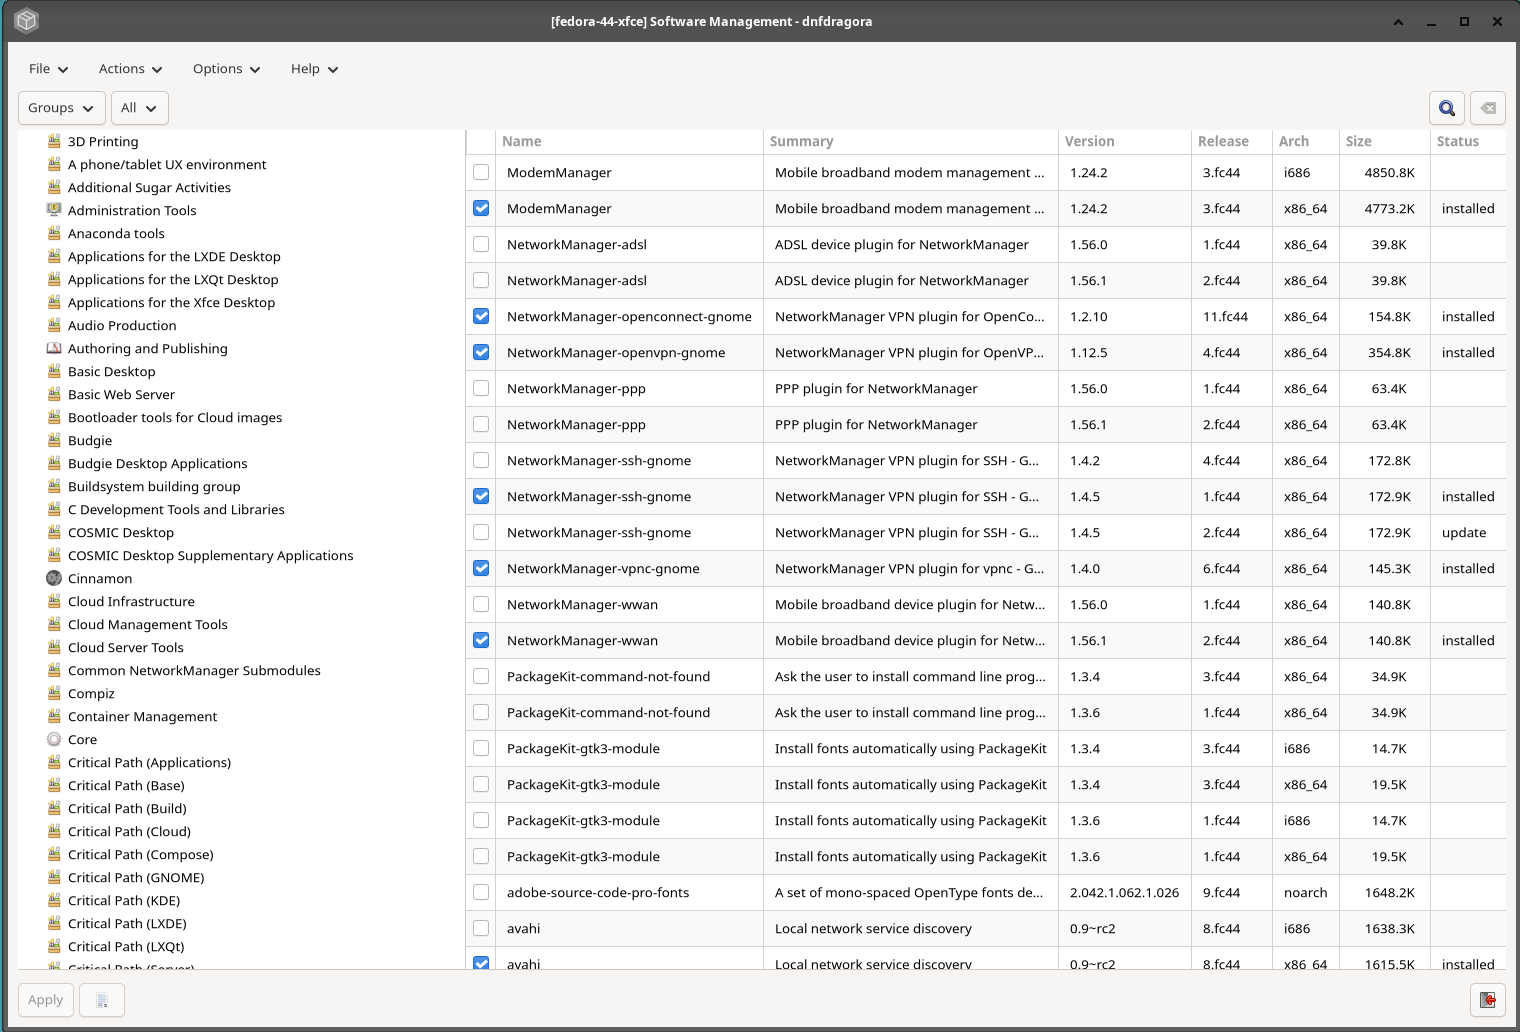Click the clear search backspace icon
1520x1032 pixels.
pos(1488,108)
